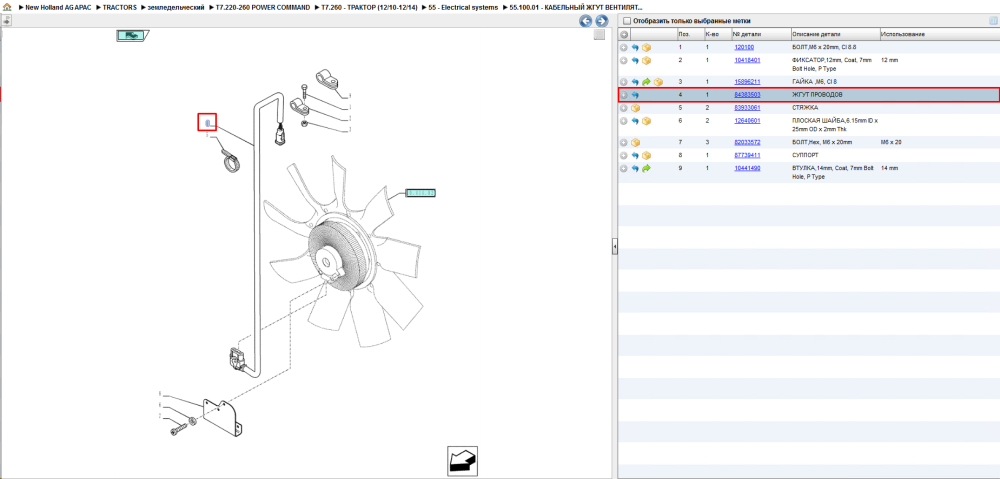
Task: Click the small square button under navigation arrows
Action: pyautogui.click(x=599, y=35)
